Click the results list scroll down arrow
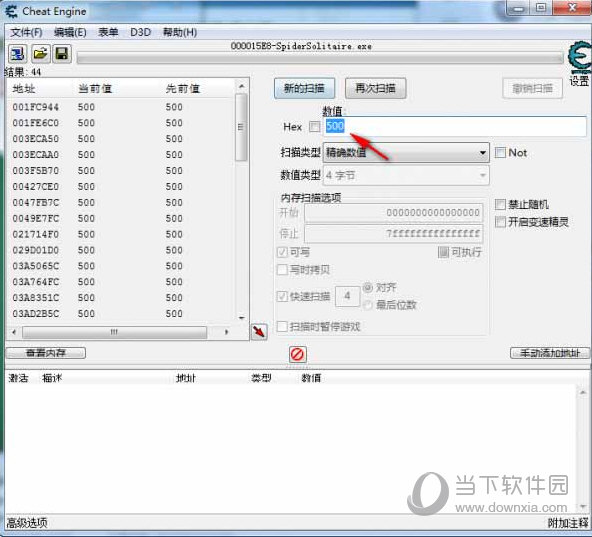 [242, 318]
